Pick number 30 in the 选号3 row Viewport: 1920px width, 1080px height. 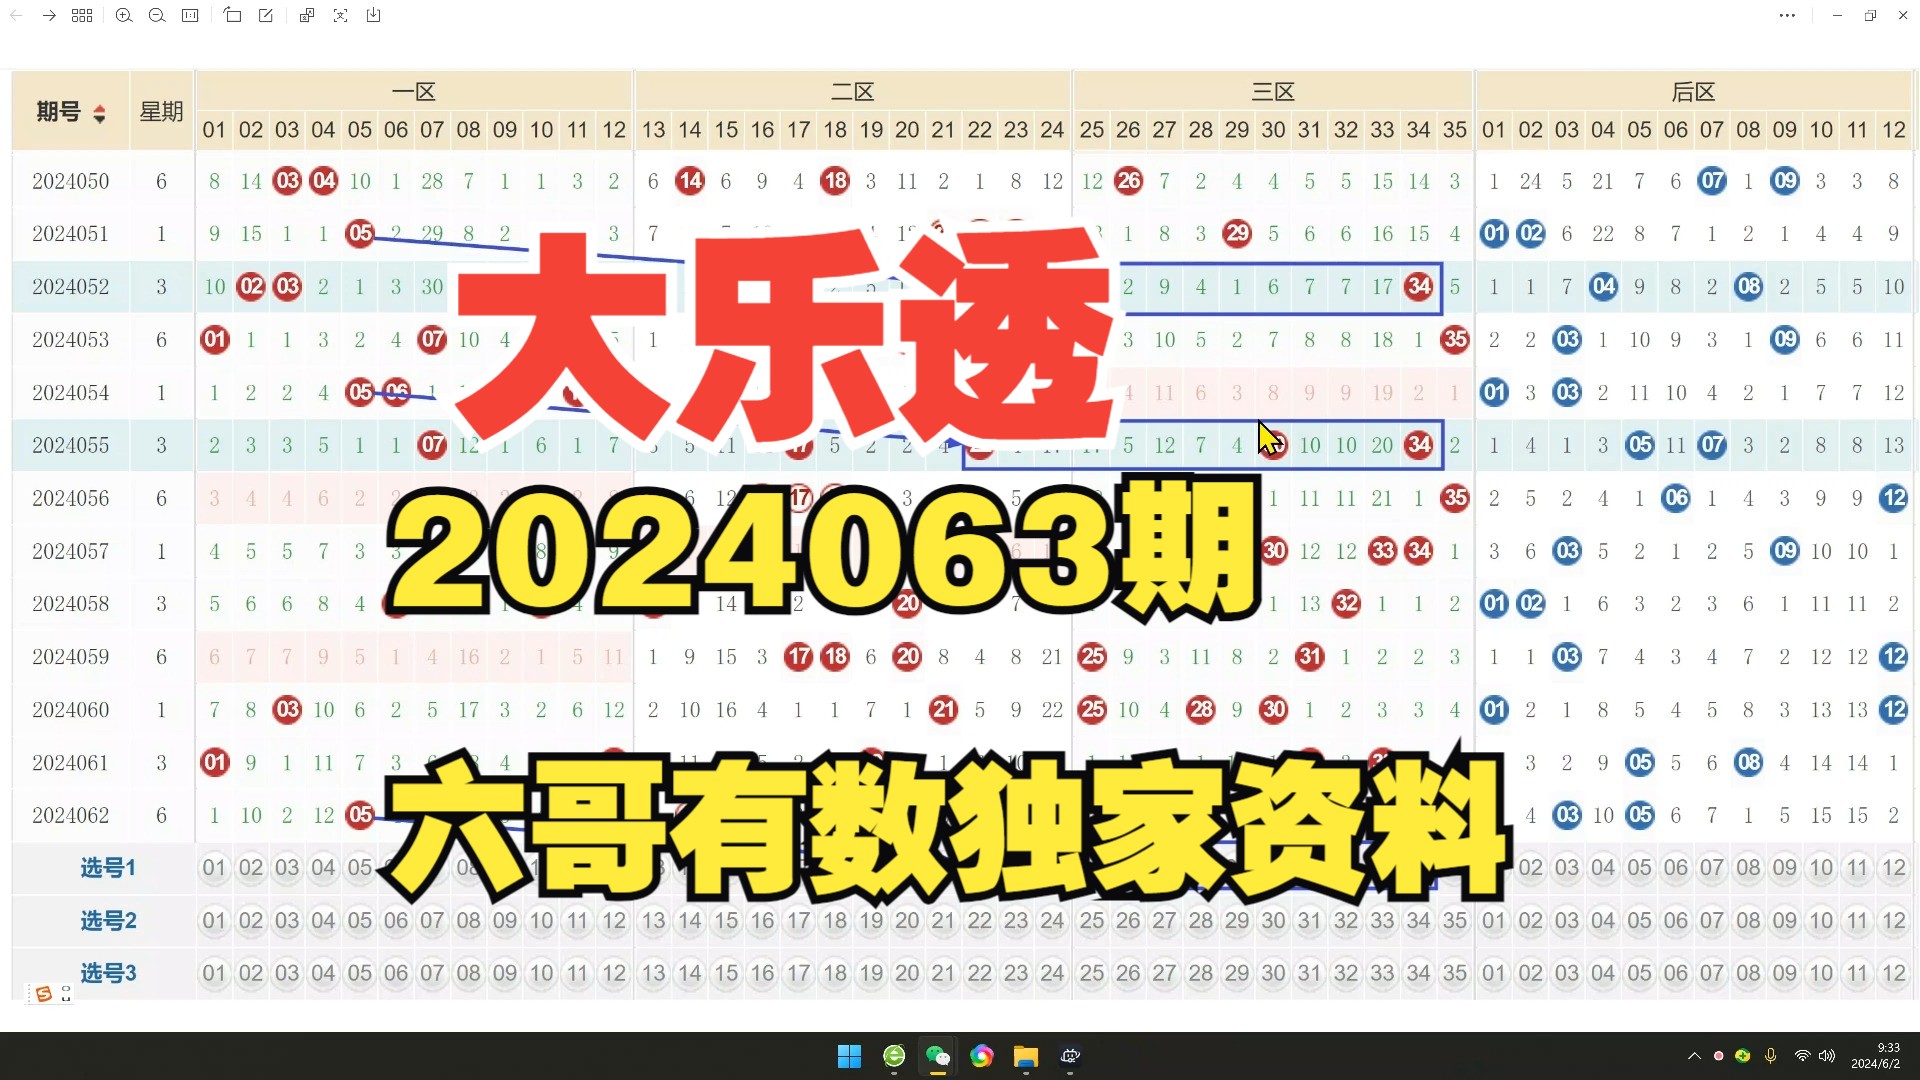(1273, 973)
